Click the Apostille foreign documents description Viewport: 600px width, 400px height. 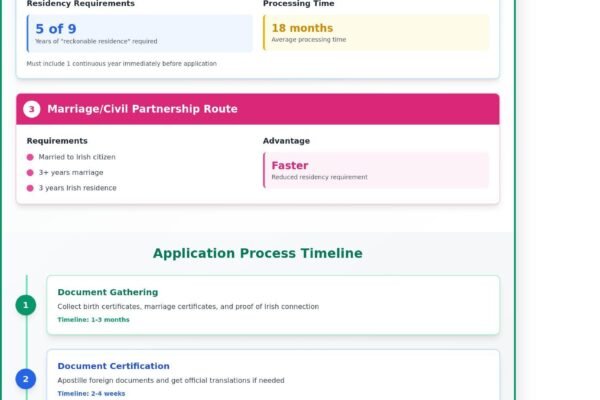(x=170, y=381)
